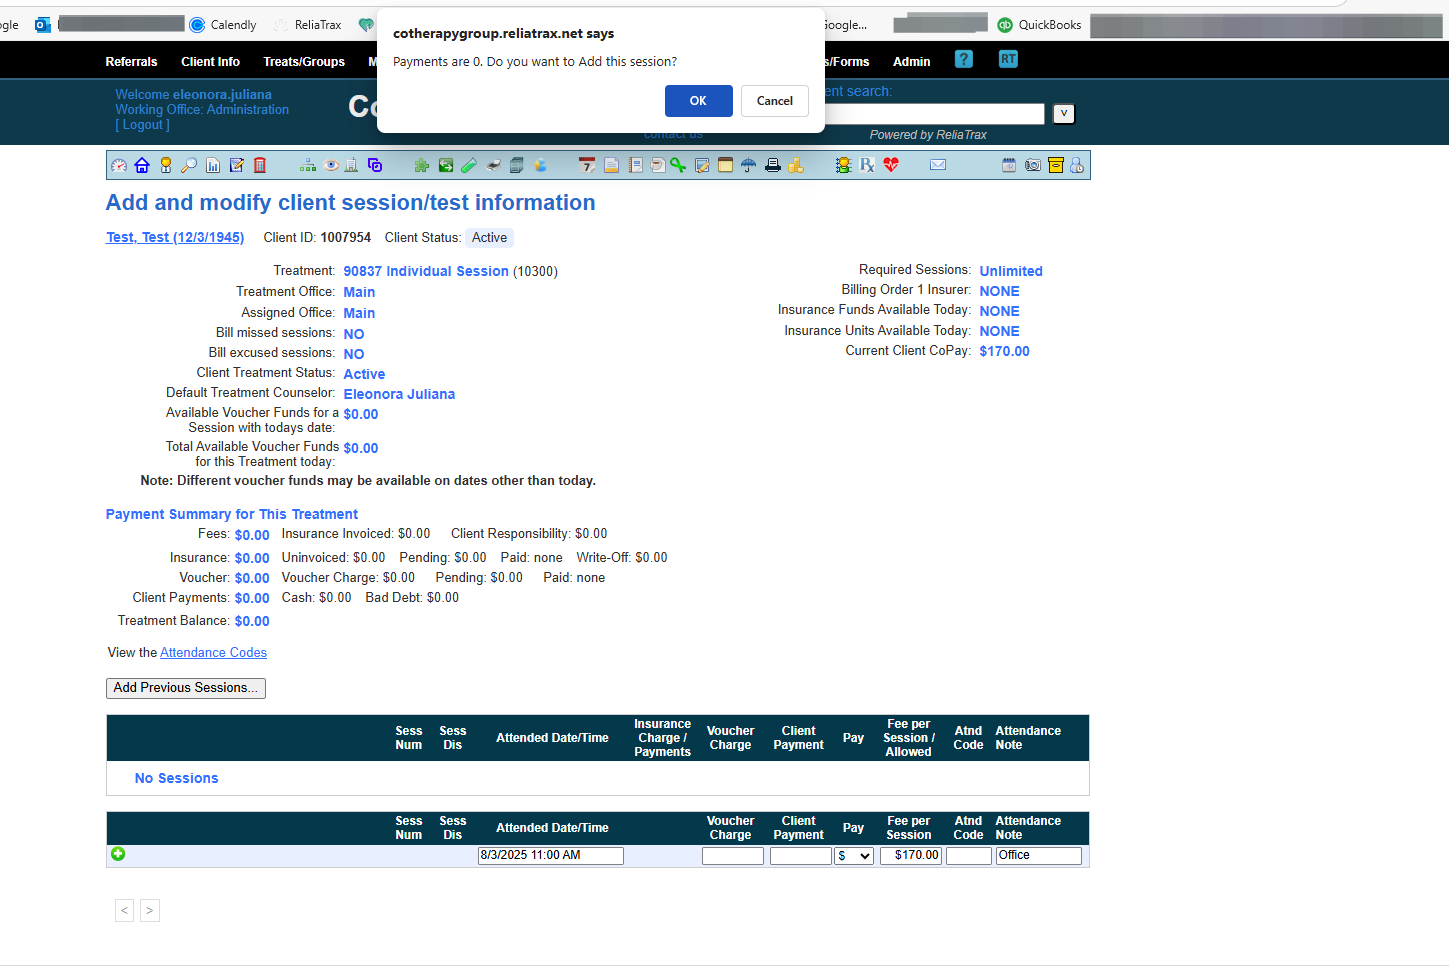Click the camera icon in toolbar

click(1032, 166)
